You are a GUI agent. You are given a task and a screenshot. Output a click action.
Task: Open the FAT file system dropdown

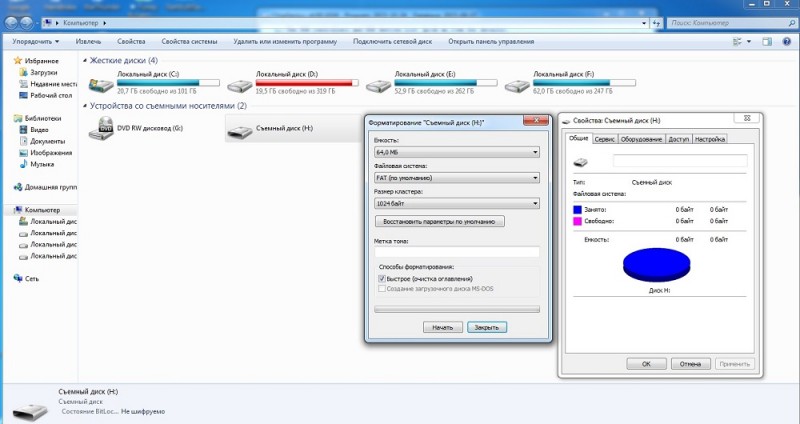point(457,178)
